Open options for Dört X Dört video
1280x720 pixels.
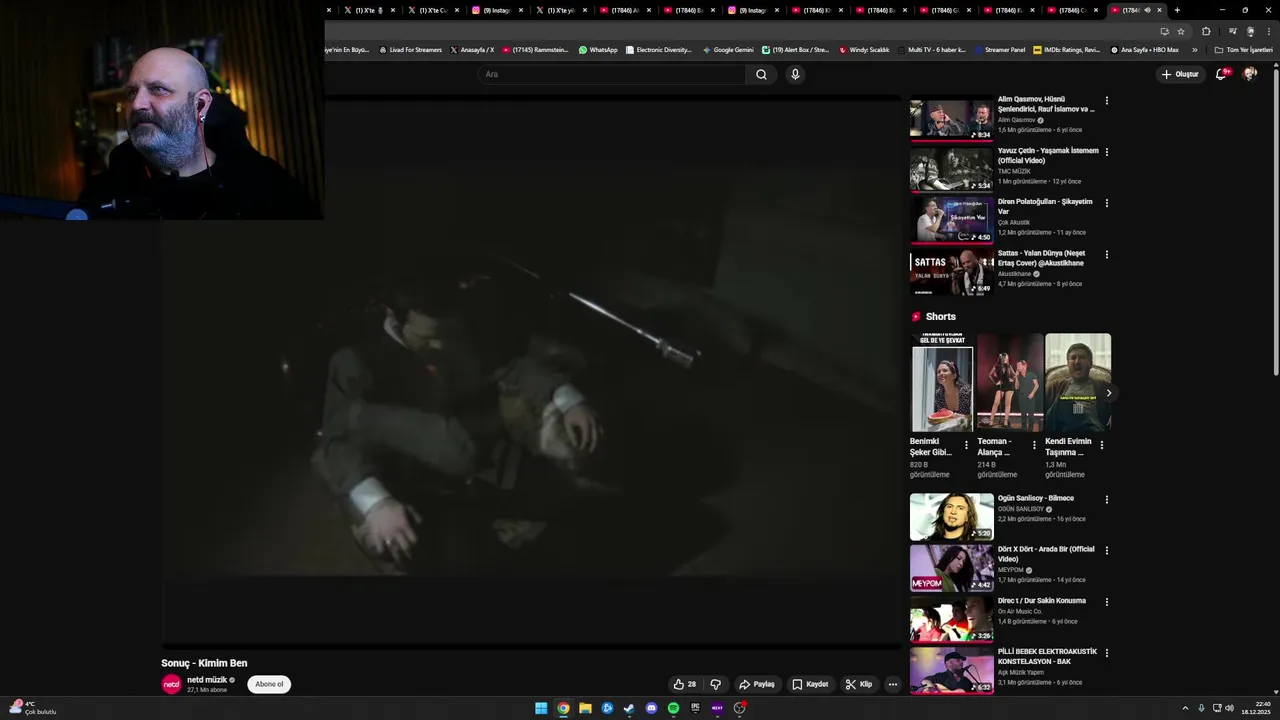[1106, 550]
